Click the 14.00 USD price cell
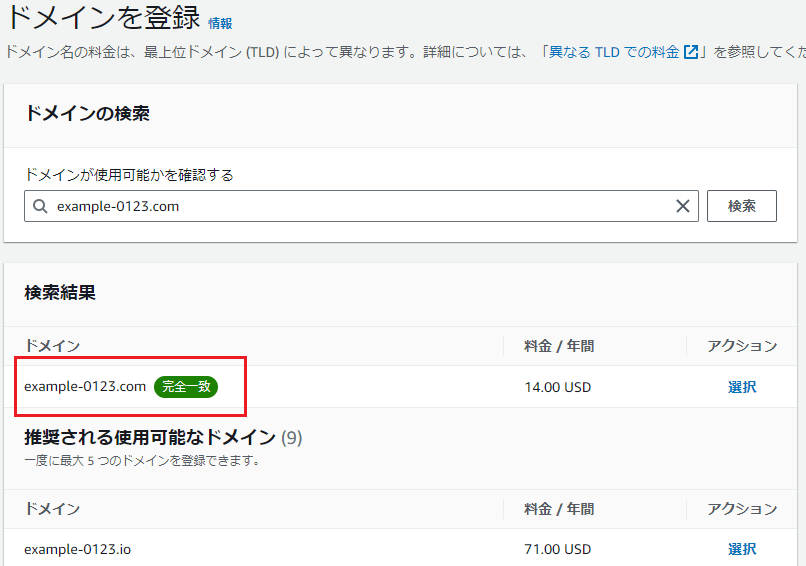Screen dimensions: 806x566 (x=558, y=387)
